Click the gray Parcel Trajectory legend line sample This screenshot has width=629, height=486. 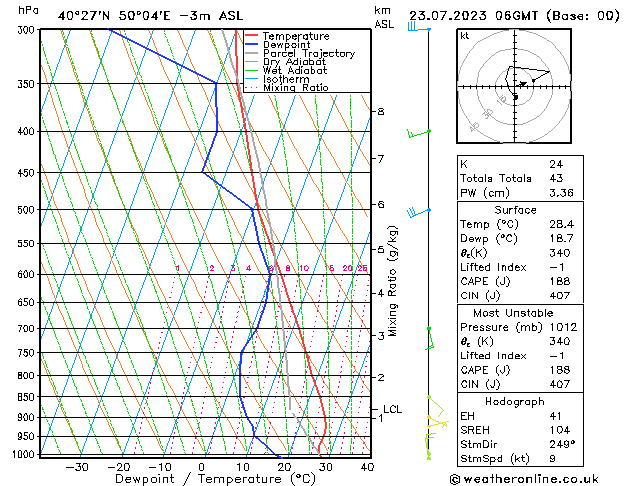[x=251, y=53]
